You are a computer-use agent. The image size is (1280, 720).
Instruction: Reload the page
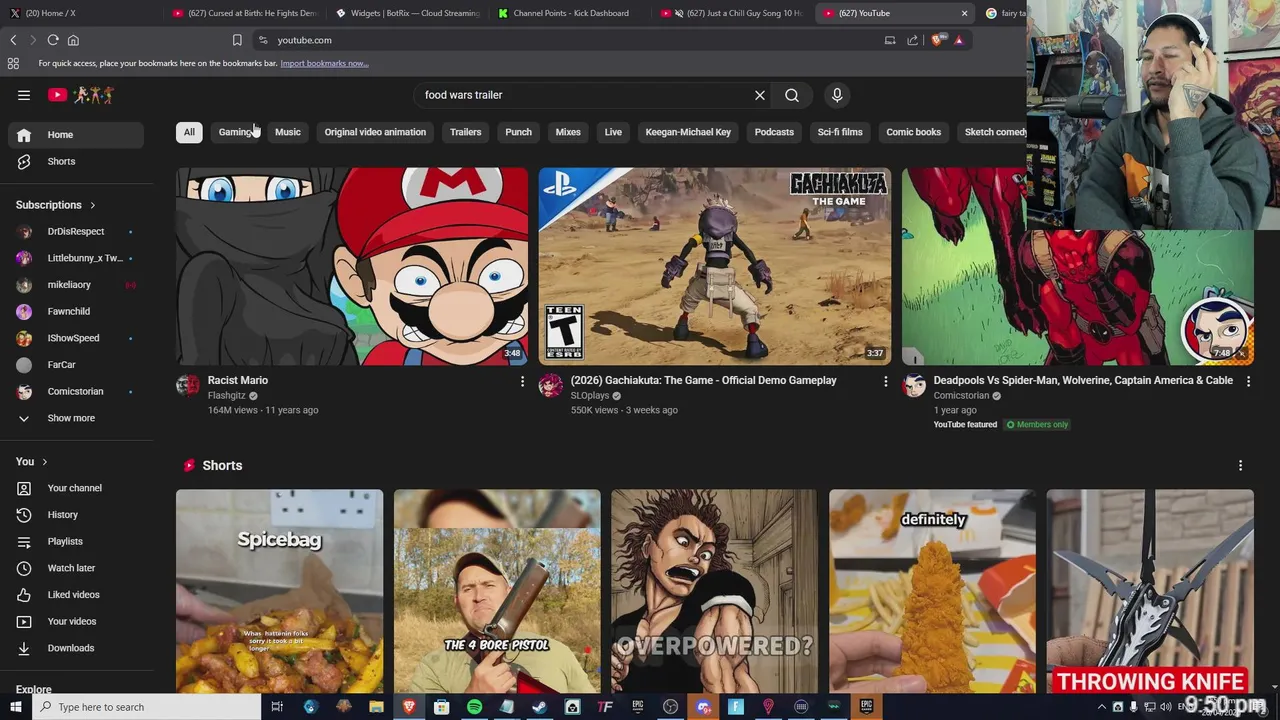pyautogui.click(x=53, y=40)
